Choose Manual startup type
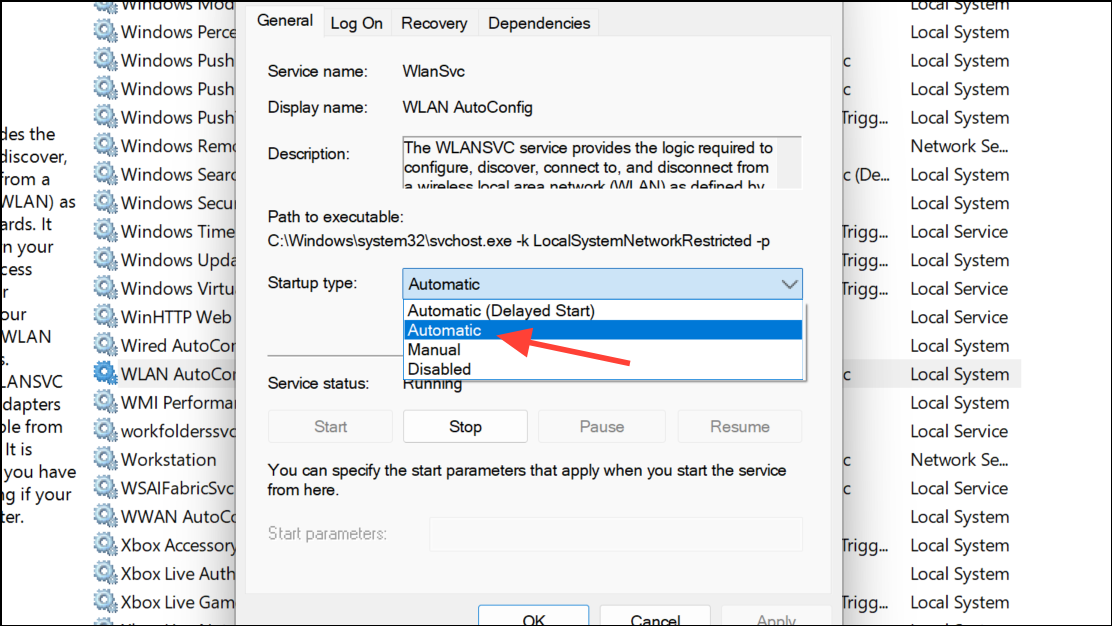This screenshot has height=626, width=1112. pyautogui.click(x=432, y=350)
